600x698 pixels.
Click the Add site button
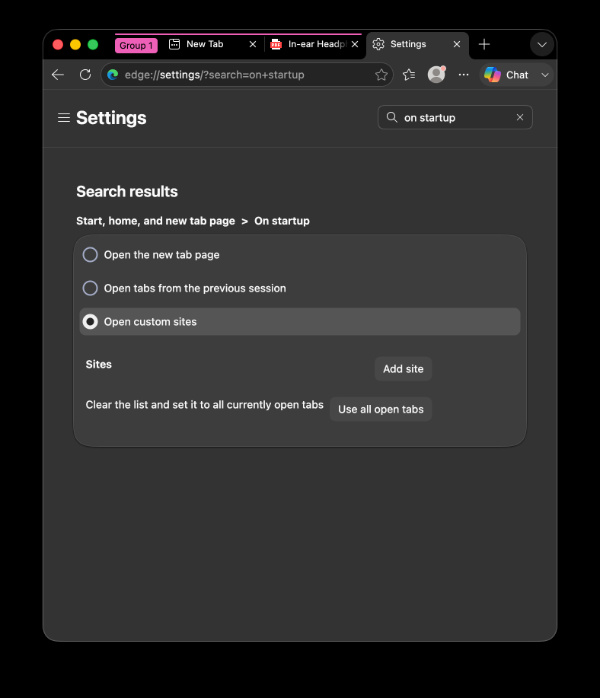(x=403, y=369)
